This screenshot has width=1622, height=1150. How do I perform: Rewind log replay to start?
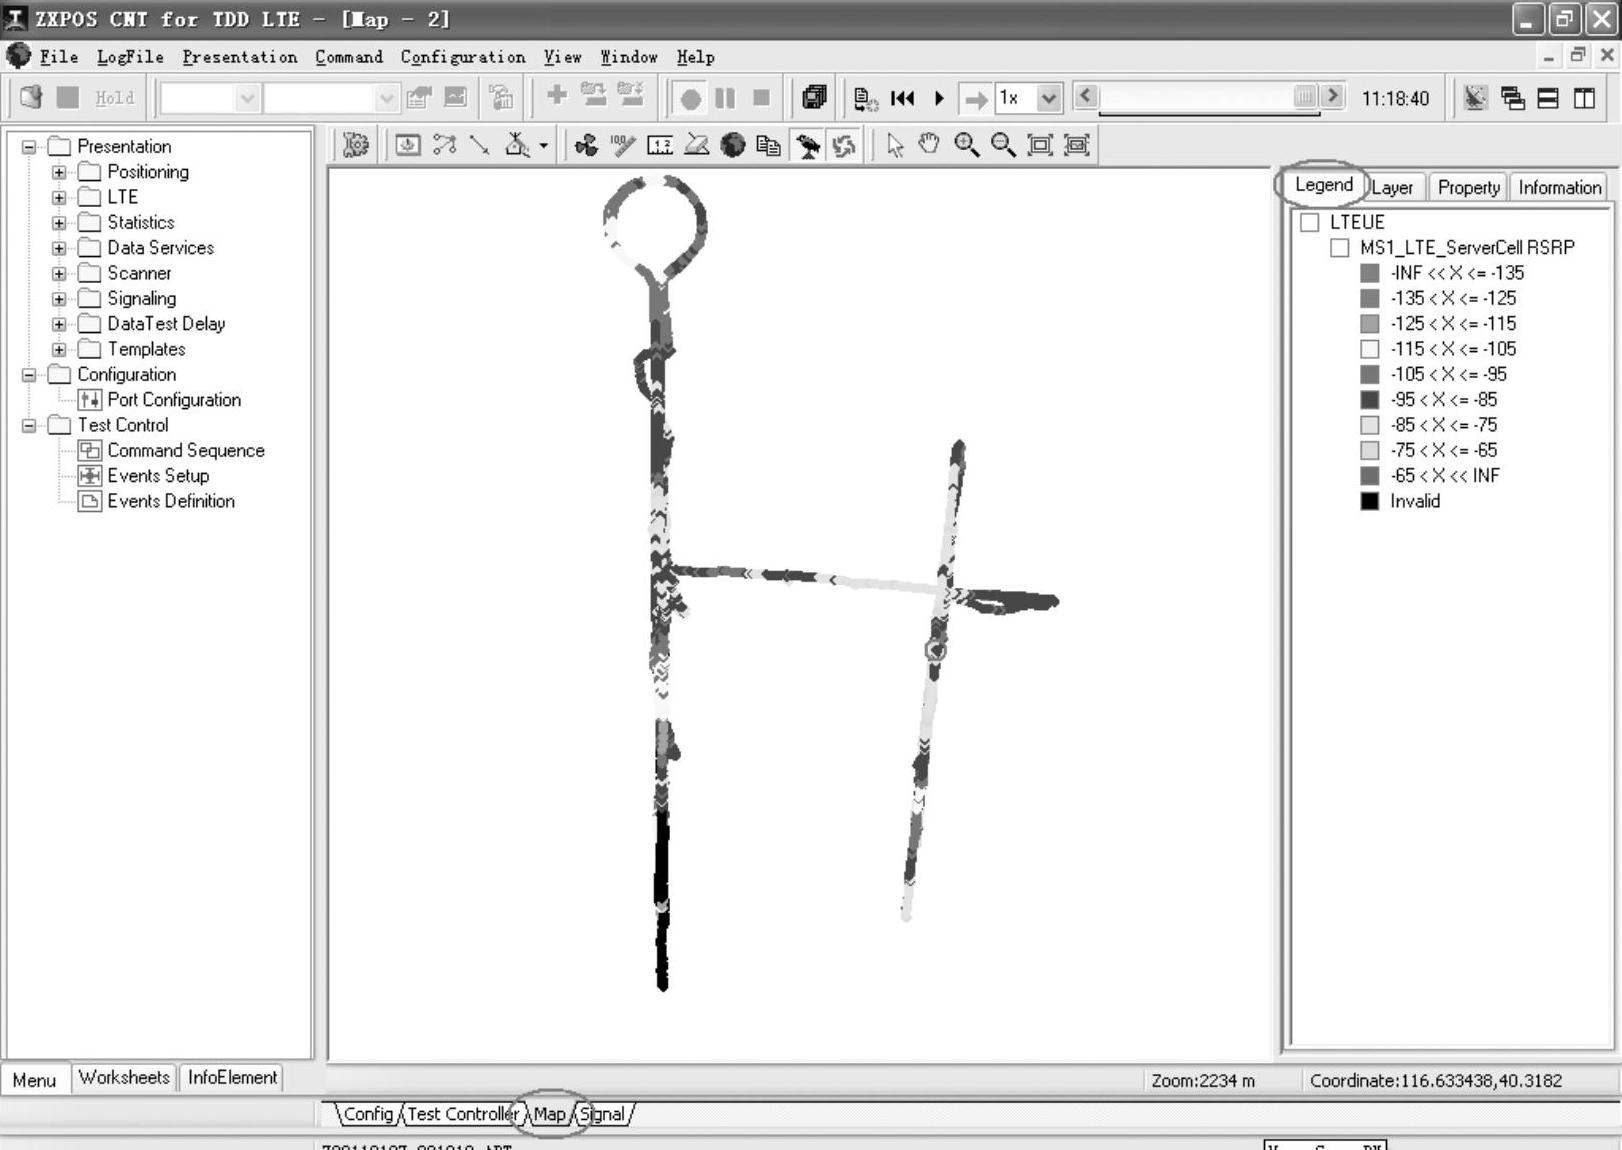tap(902, 98)
